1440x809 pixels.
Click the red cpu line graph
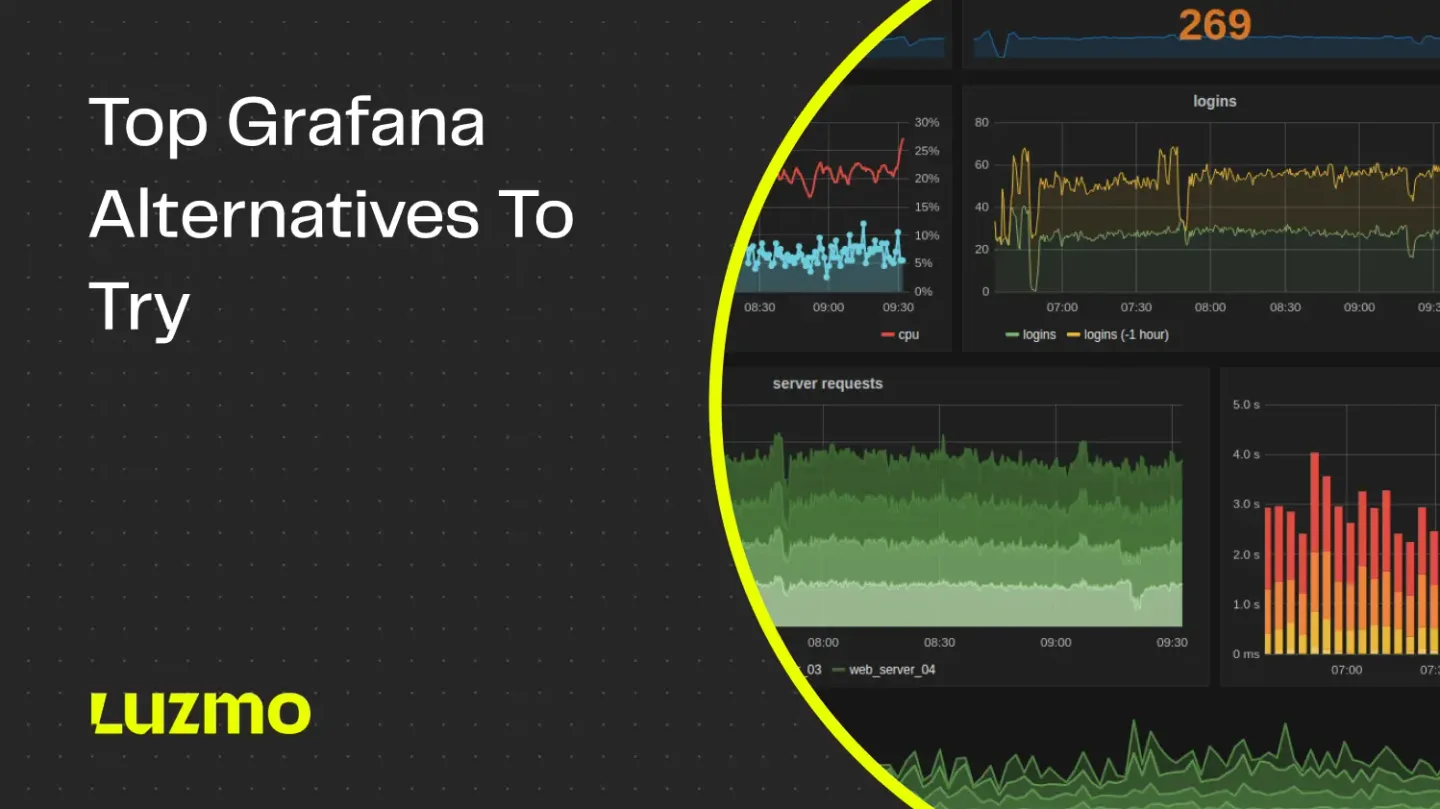tap(840, 172)
